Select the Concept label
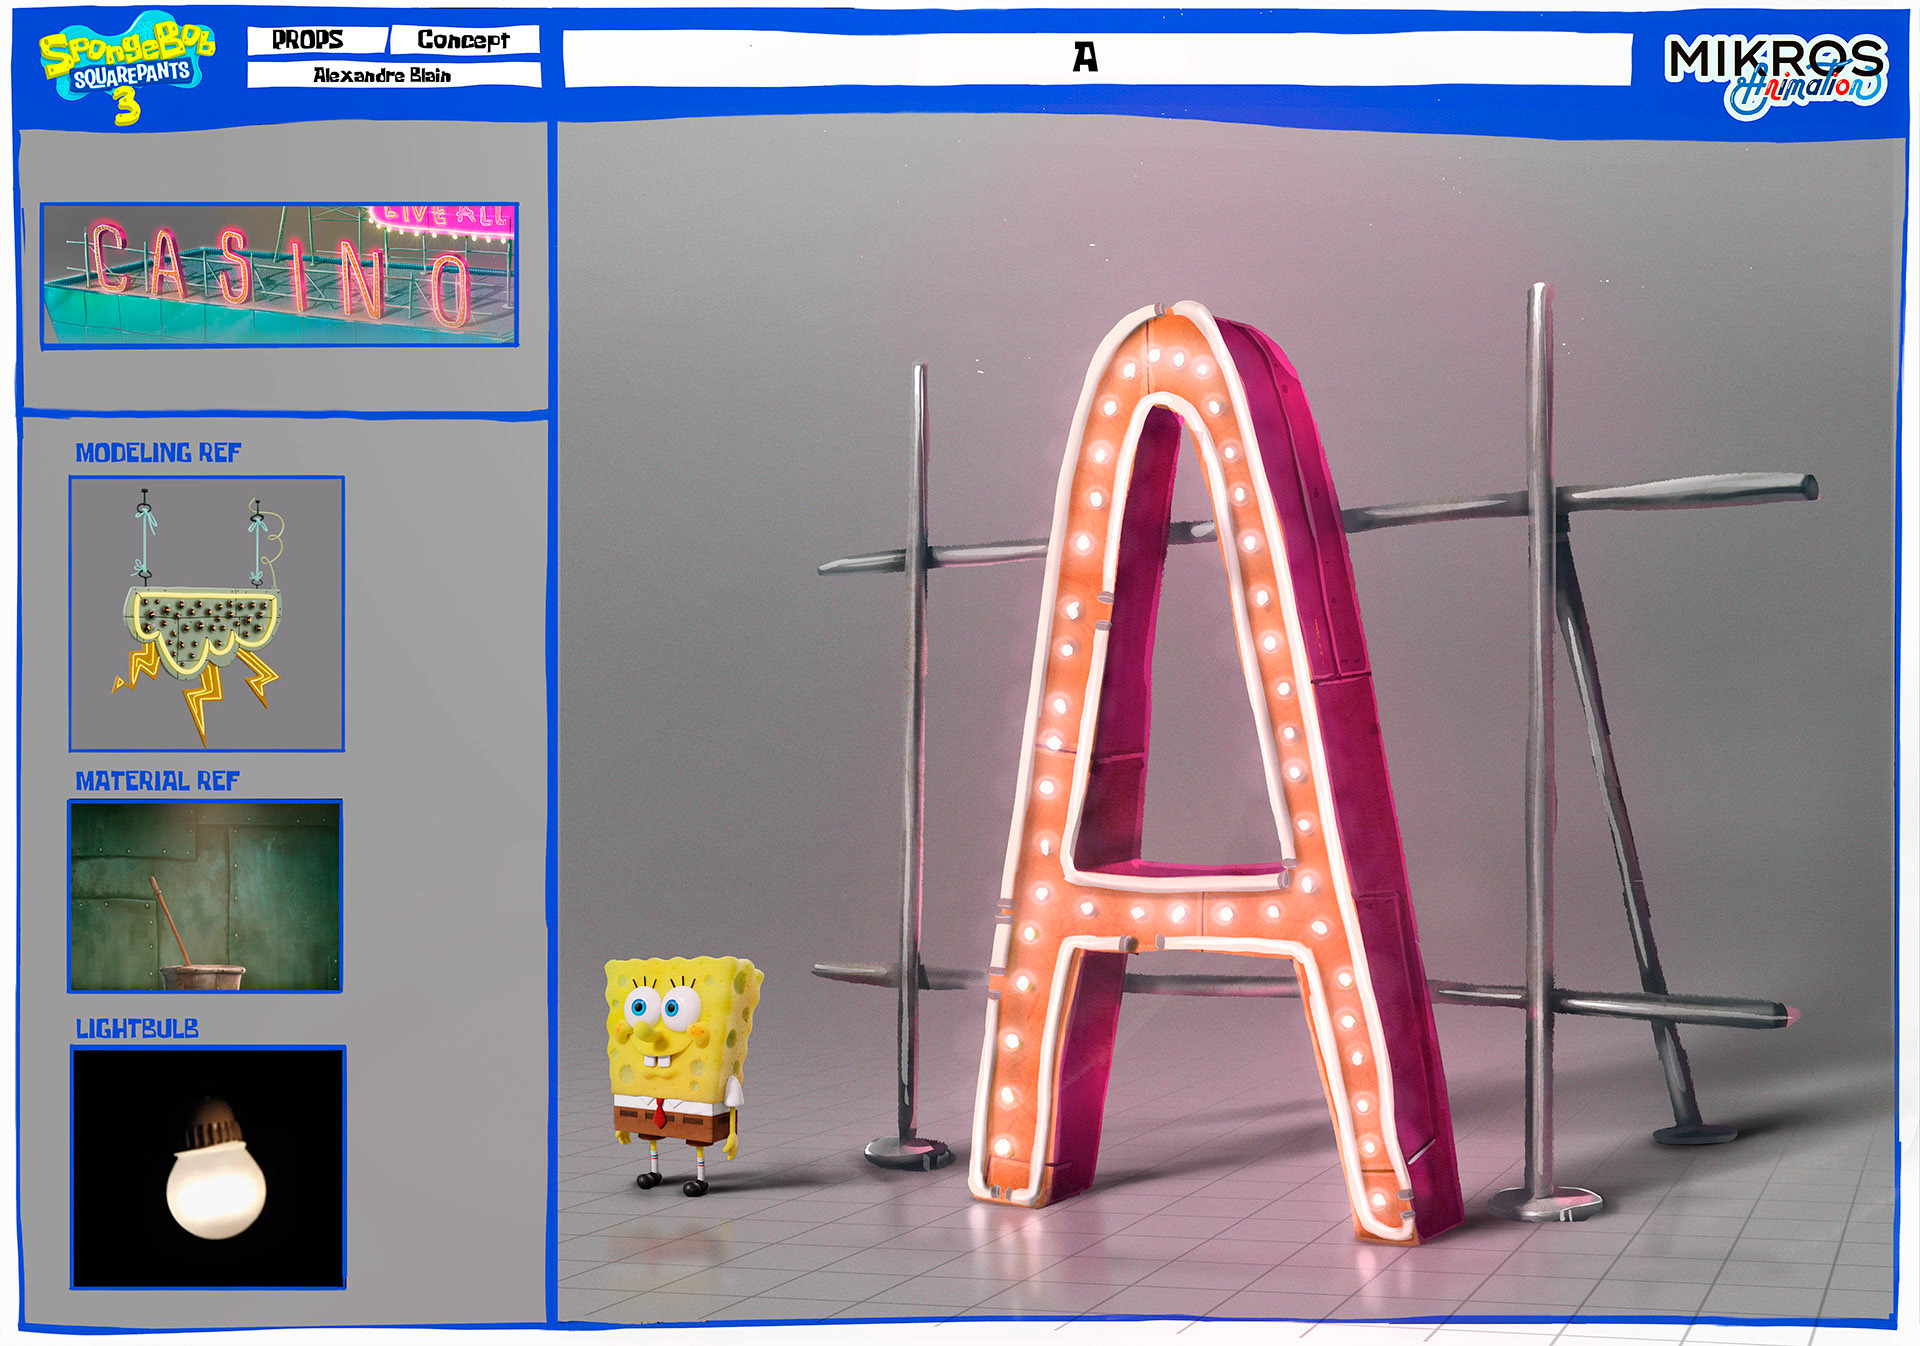Viewport: 1920px width, 1346px height. 464,40
